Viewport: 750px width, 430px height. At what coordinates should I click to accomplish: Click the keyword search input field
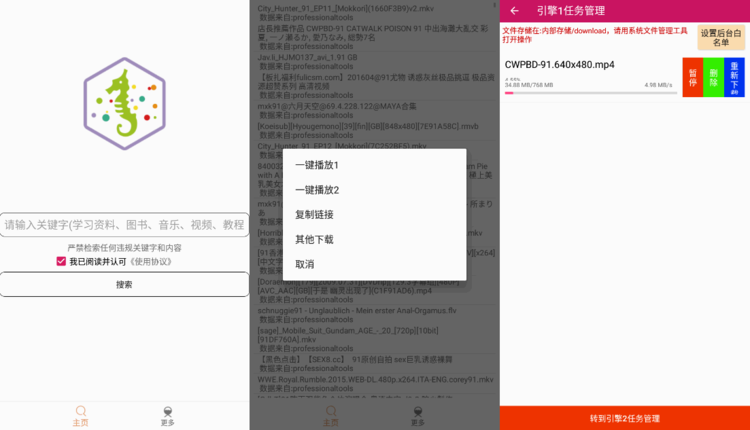click(x=124, y=225)
